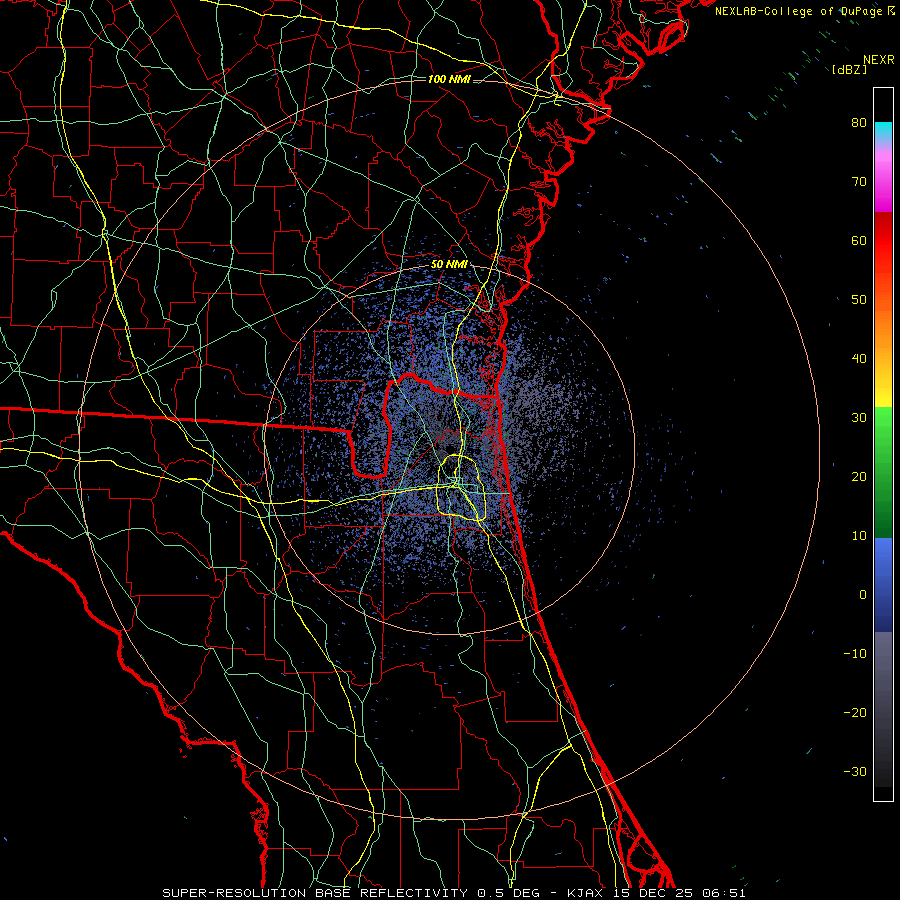Click the 70 value on the dBZ scale
Viewport: 900px width, 900px height.
(859, 181)
